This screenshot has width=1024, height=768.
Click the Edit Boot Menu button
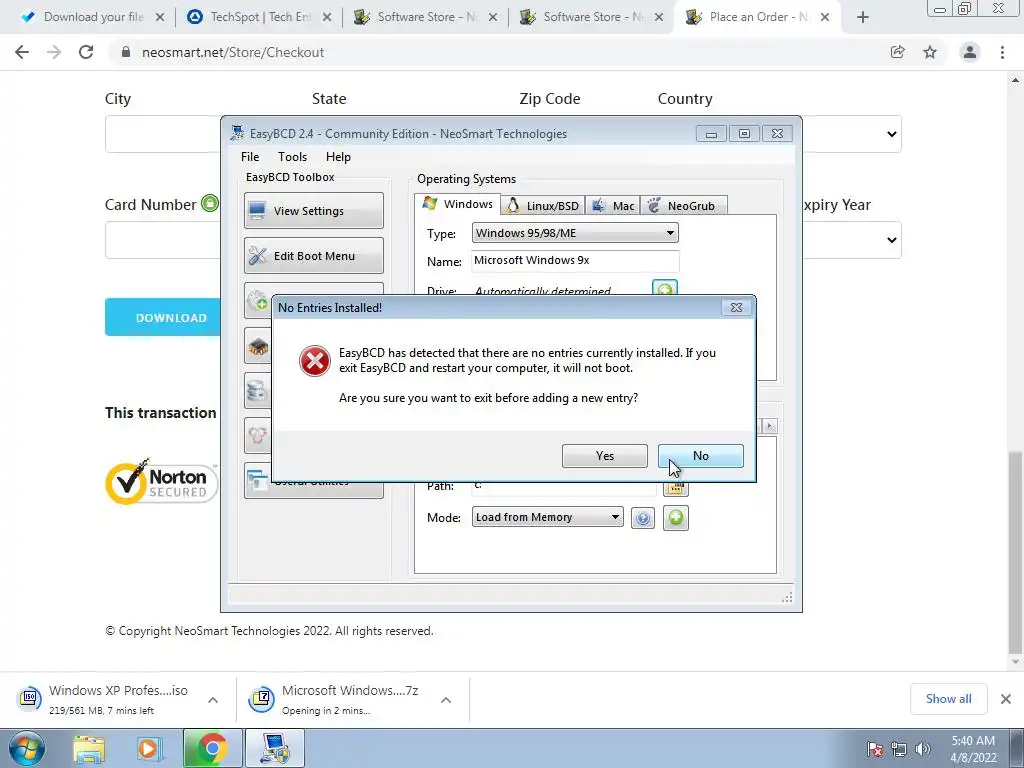313,255
